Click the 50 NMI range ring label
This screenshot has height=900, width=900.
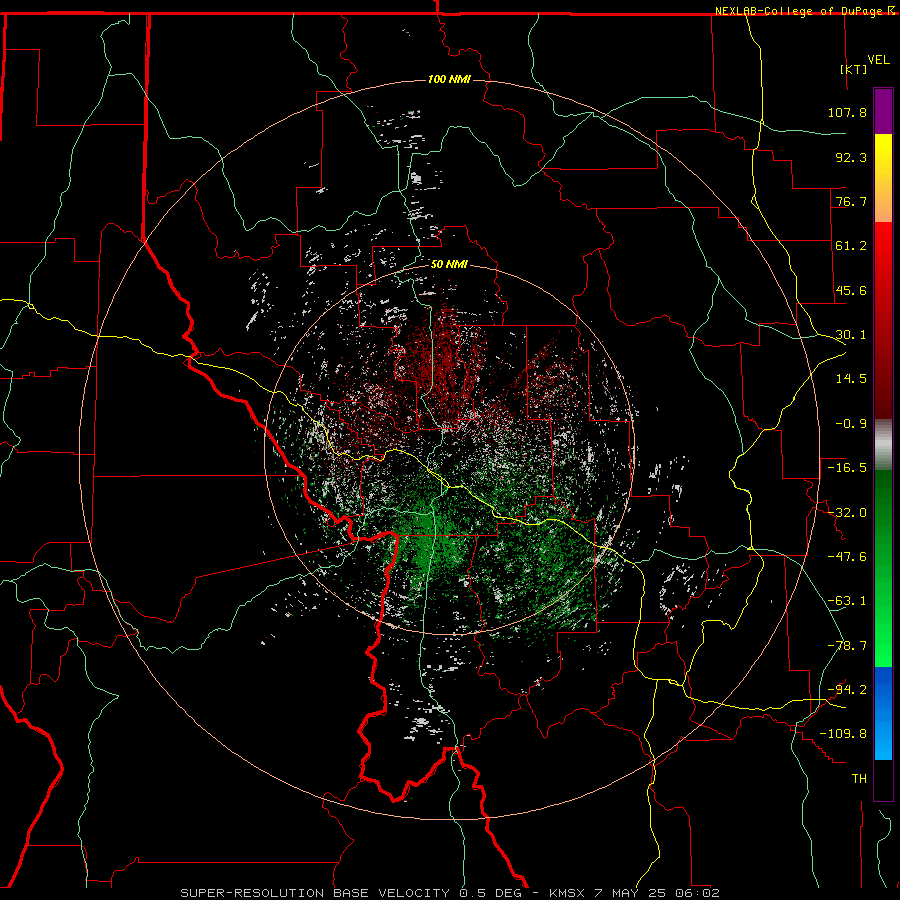pyautogui.click(x=449, y=264)
